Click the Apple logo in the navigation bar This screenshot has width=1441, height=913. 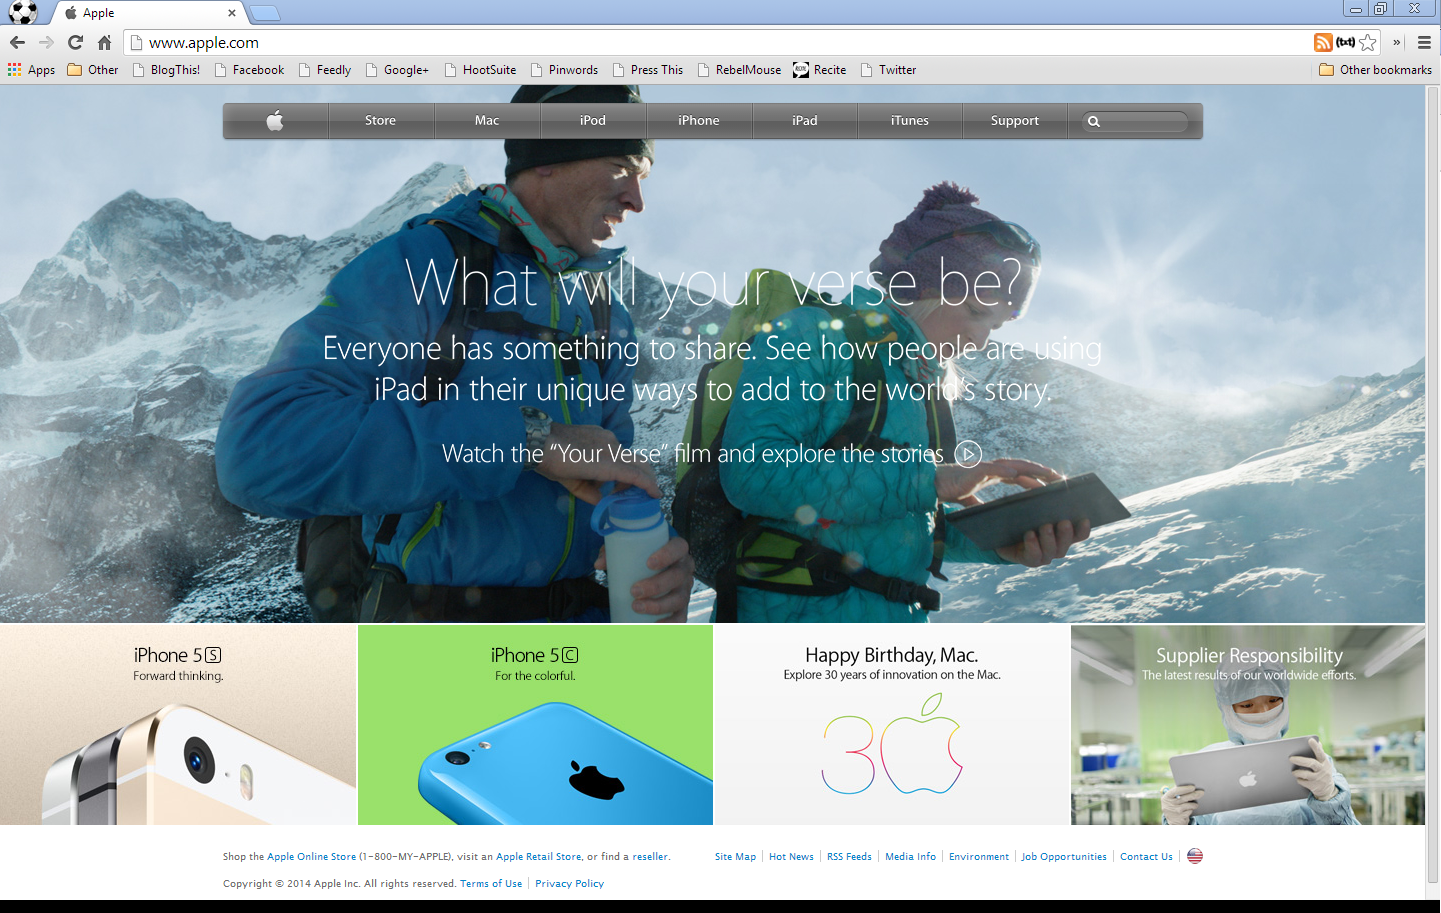point(275,121)
